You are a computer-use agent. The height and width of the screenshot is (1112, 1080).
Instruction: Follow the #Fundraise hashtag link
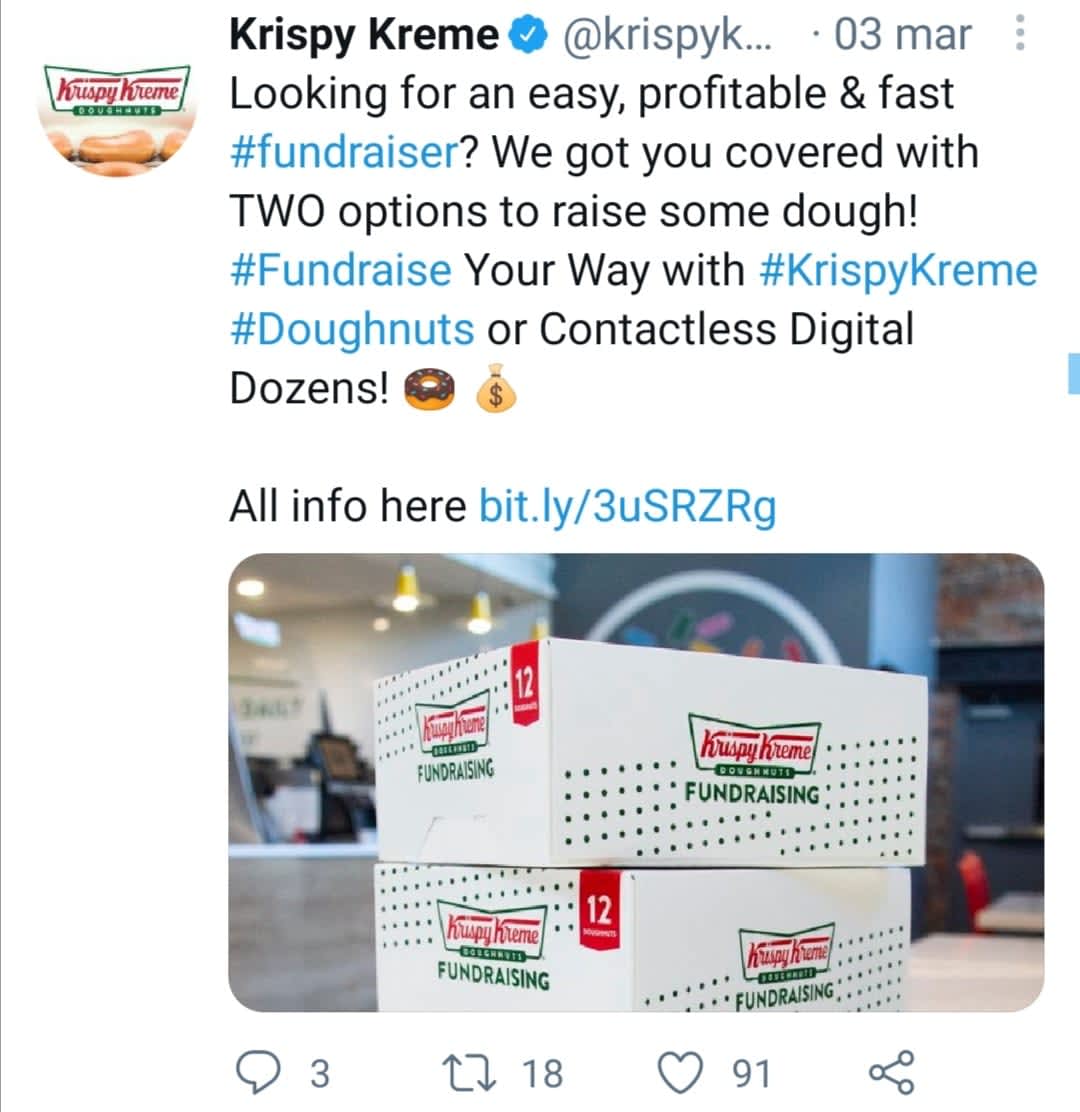(x=340, y=270)
